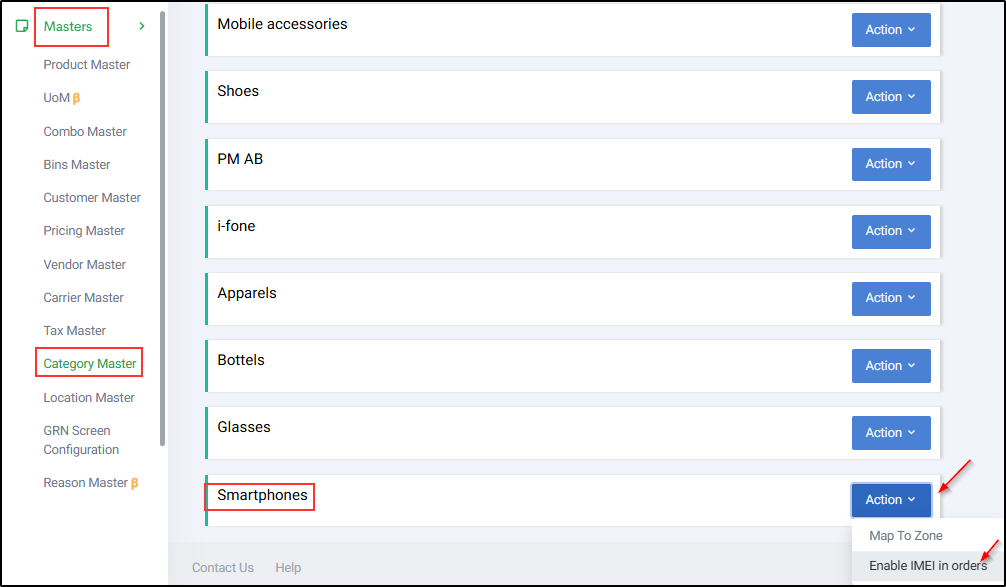Image resolution: width=1006 pixels, height=587 pixels.
Task: Click the Masters notepad icon
Action: click(x=22, y=26)
